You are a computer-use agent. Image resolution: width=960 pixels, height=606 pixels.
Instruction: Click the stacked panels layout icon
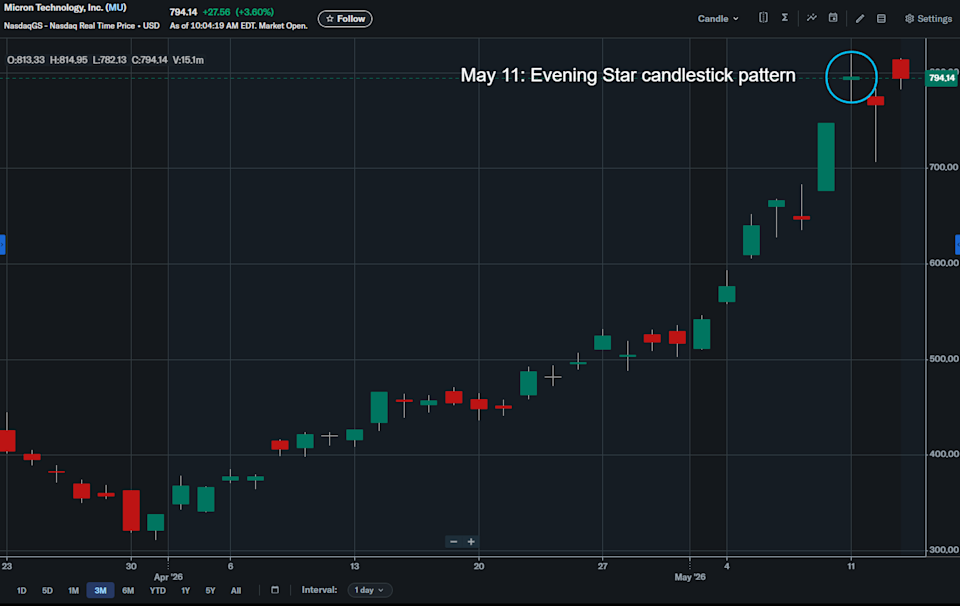(x=881, y=19)
